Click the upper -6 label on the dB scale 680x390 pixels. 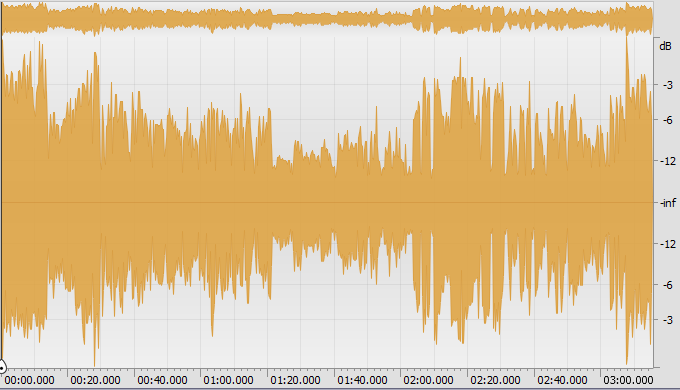668,120
